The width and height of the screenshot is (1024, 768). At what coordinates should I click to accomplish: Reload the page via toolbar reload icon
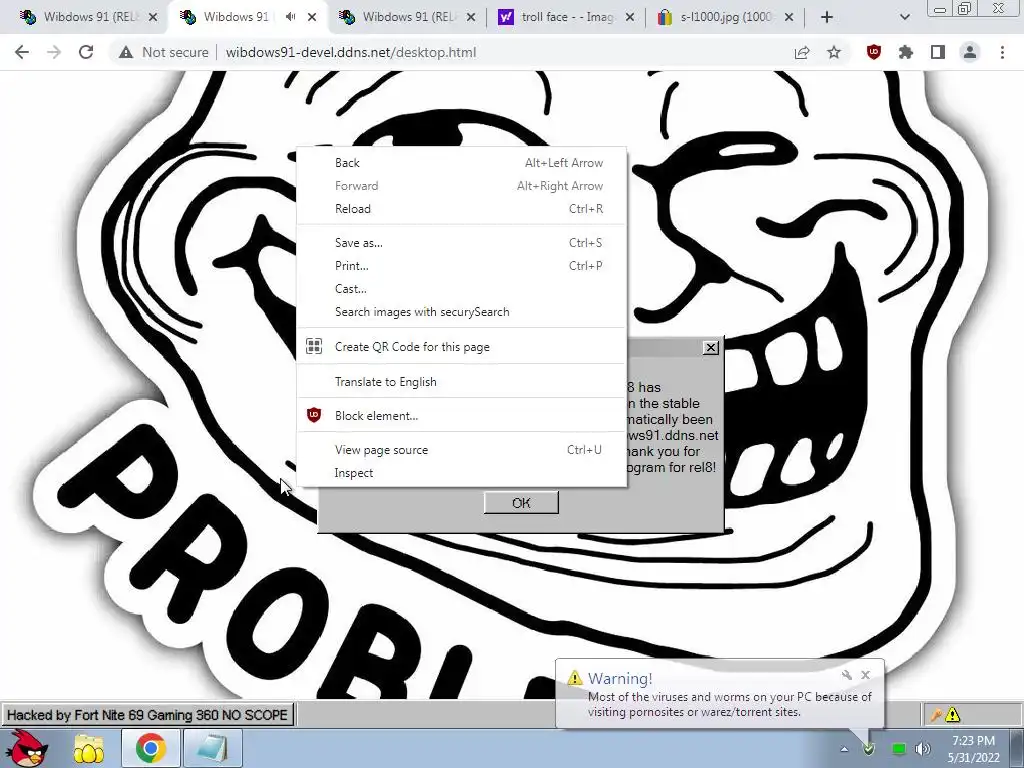[x=86, y=52]
